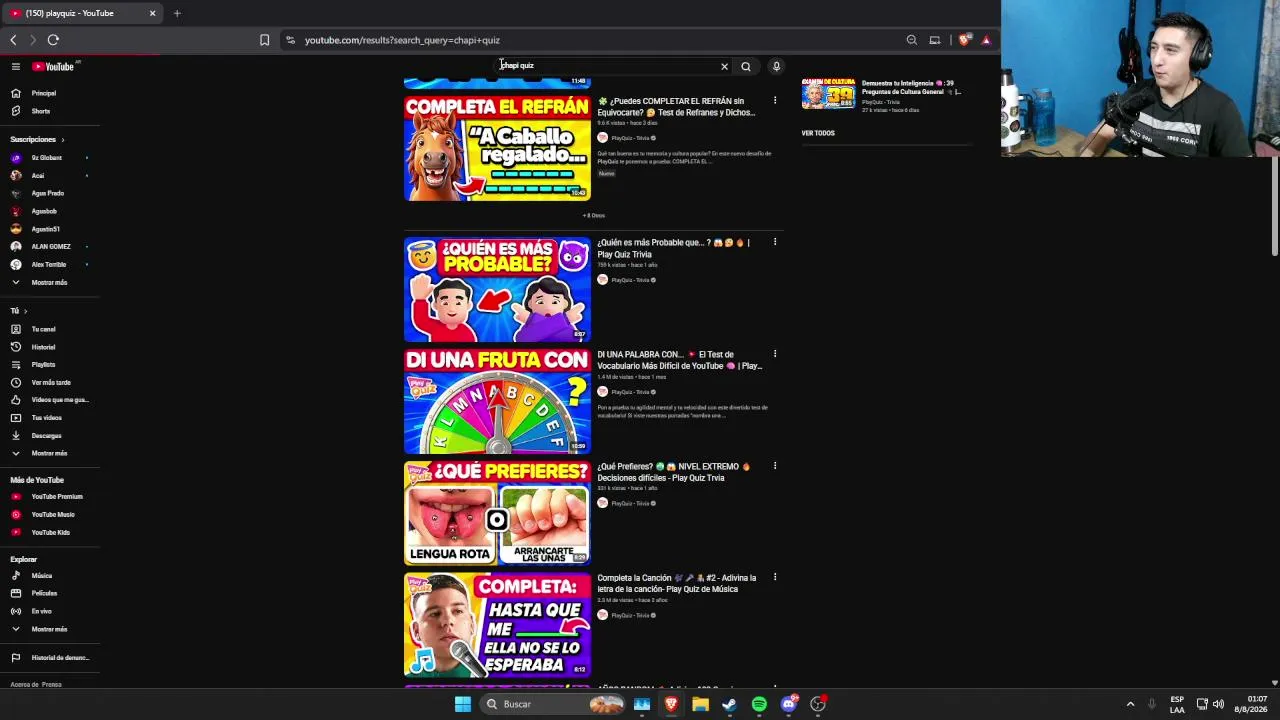Open Descargas in the sidebar
Viewport: 1280px width, 720px height.
click(46, 436)
